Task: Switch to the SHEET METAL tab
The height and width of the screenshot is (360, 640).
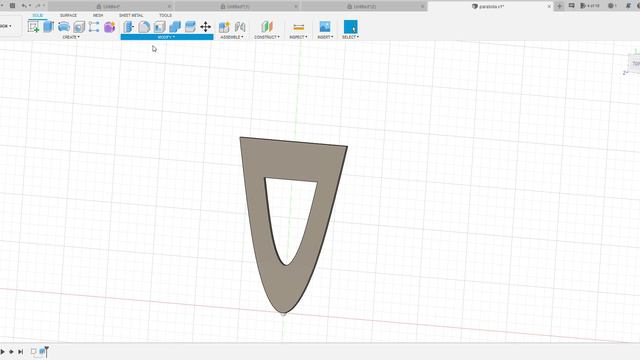Action: pyautogui.click(x=131, y=16)
